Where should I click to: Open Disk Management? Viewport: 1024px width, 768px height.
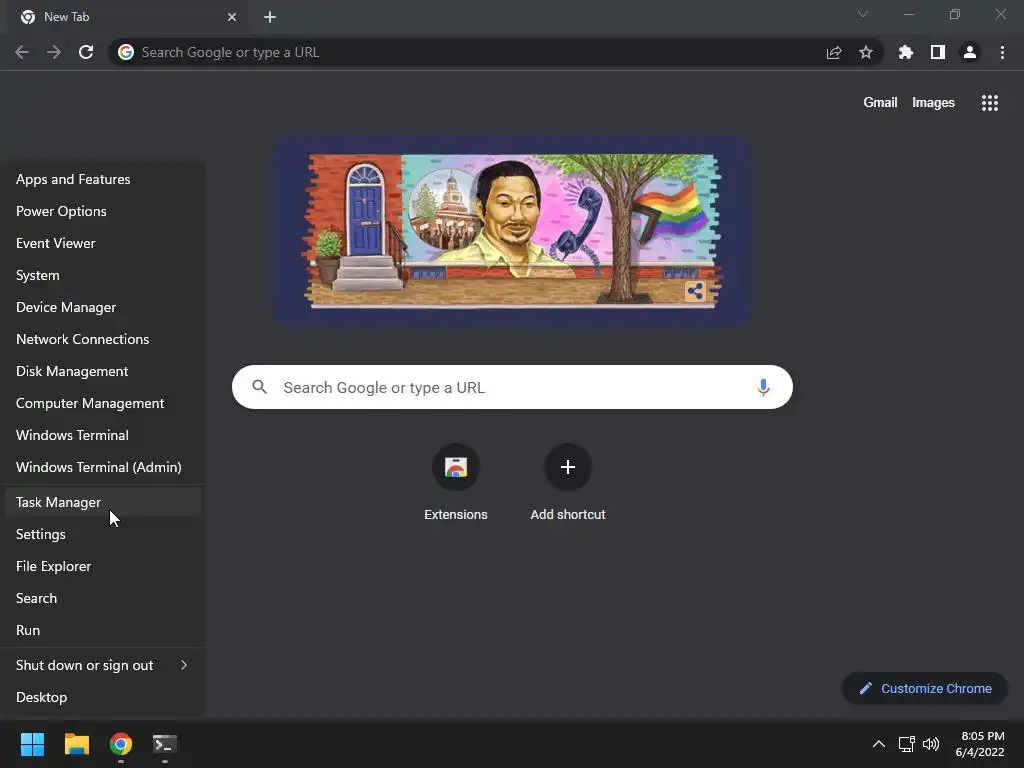pos(103,371)
